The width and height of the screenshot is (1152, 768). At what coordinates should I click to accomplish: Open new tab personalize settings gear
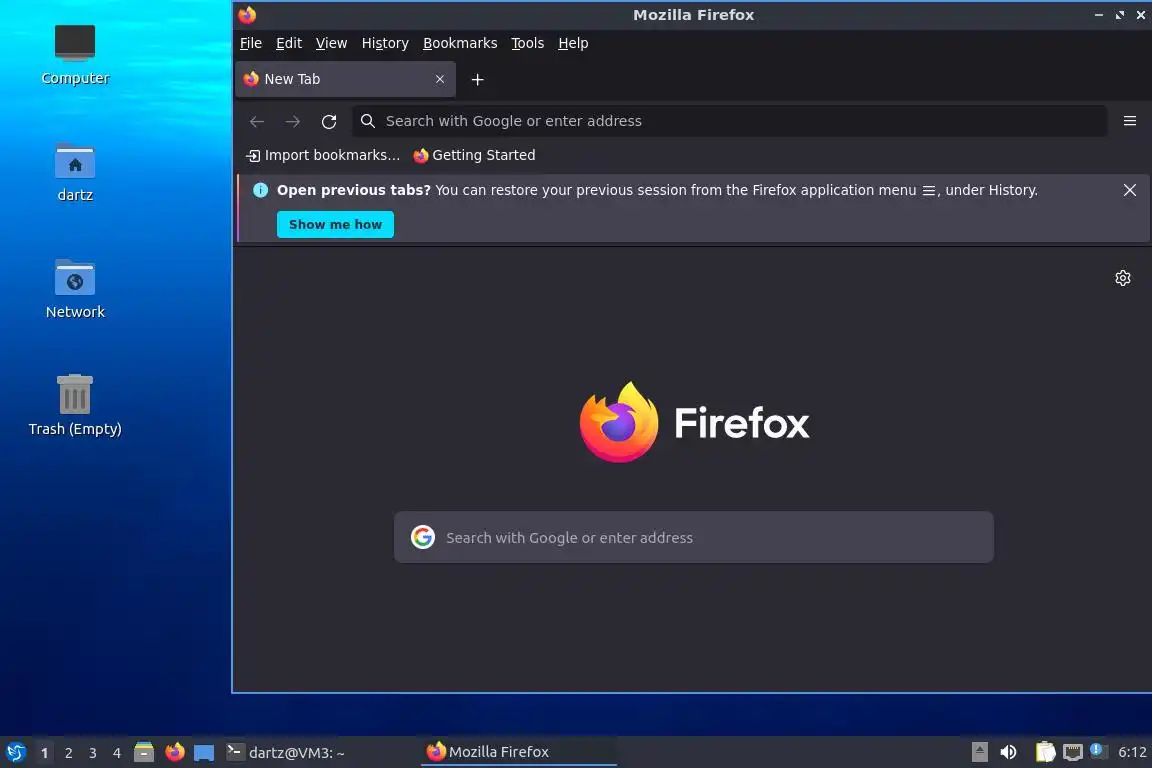[1123, 278]
